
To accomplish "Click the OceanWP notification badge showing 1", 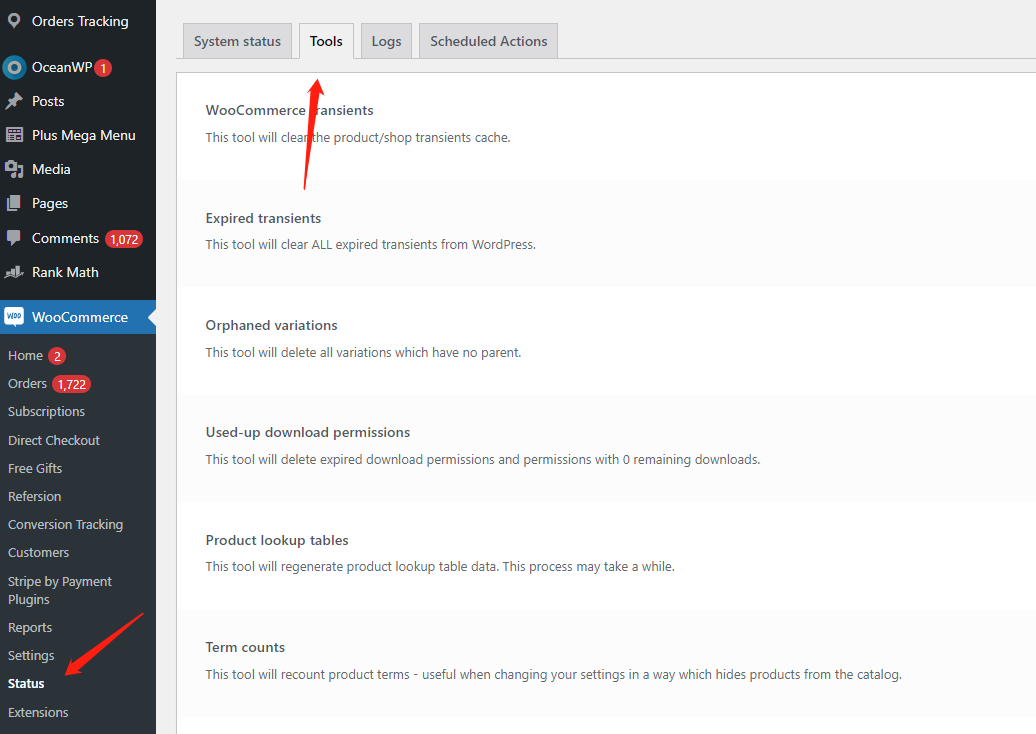I will (103, 68).
